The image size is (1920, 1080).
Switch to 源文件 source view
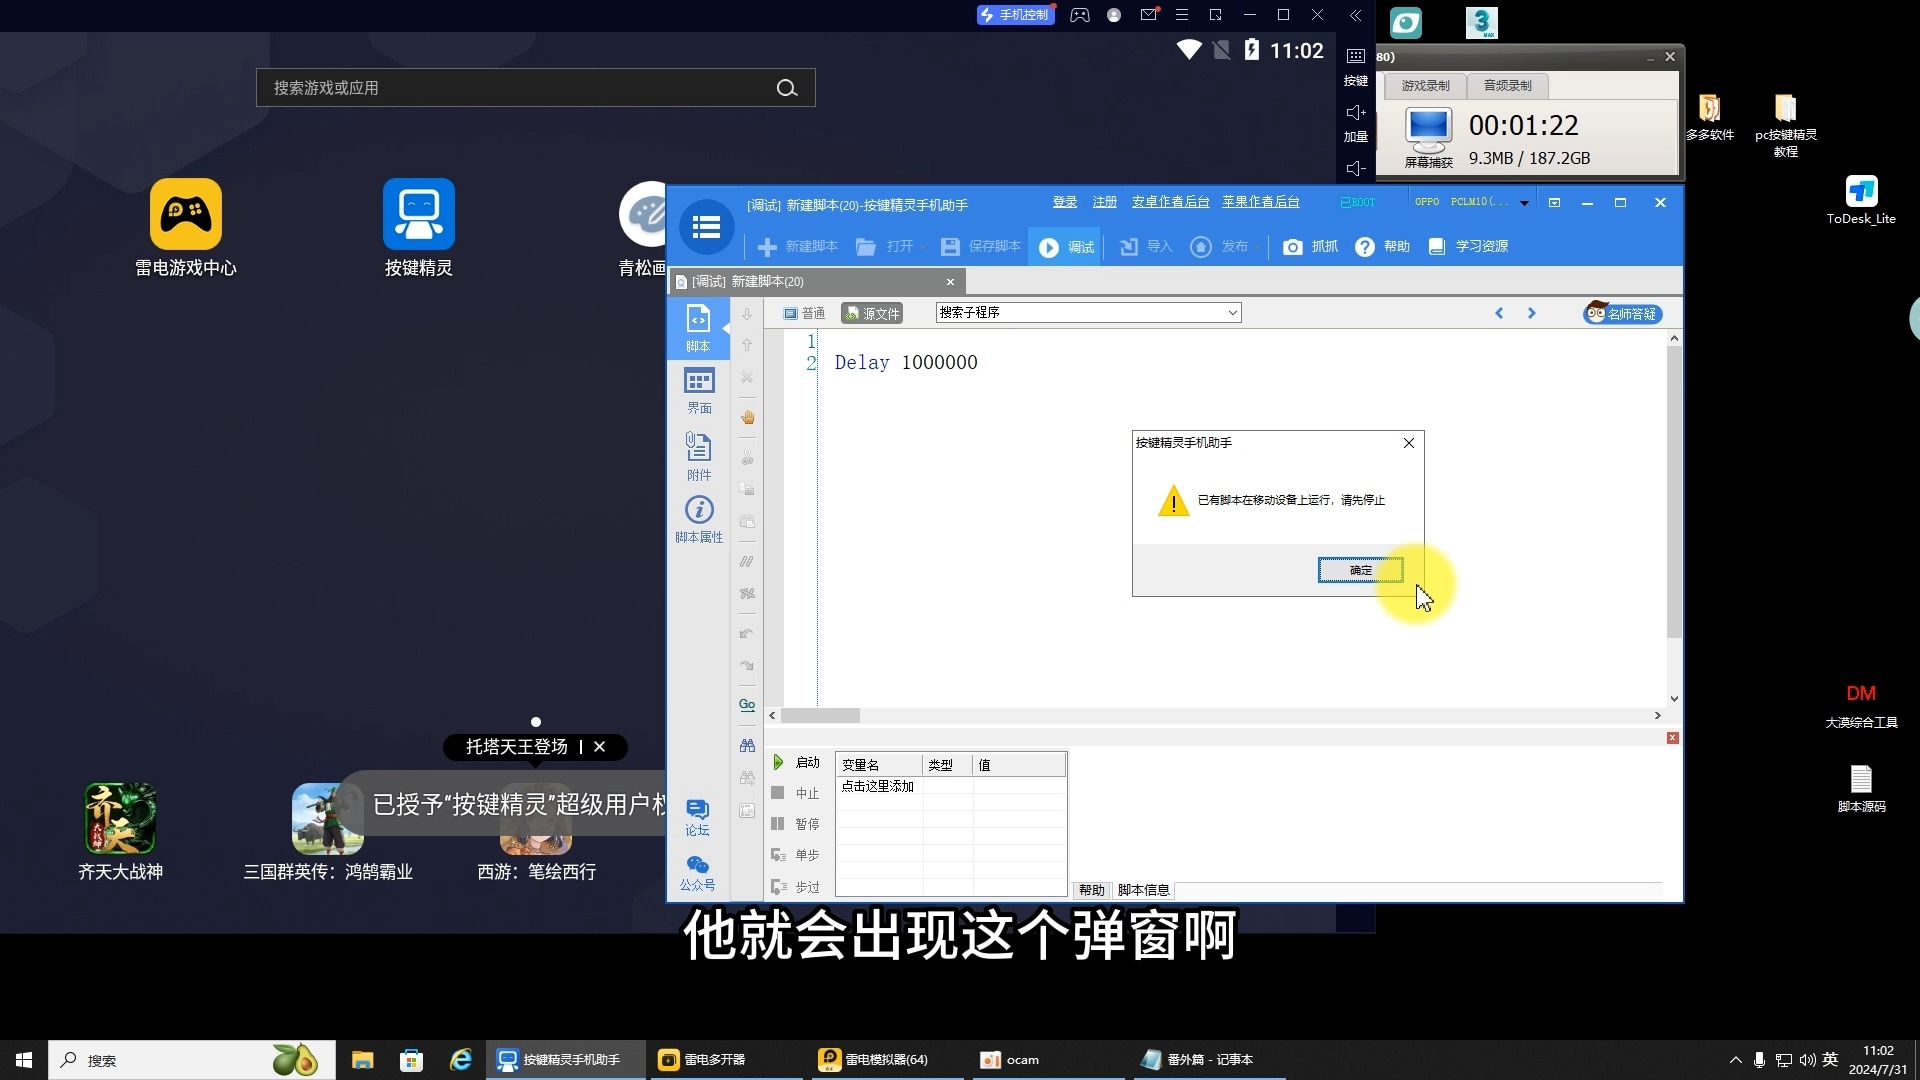click(872, 314)
